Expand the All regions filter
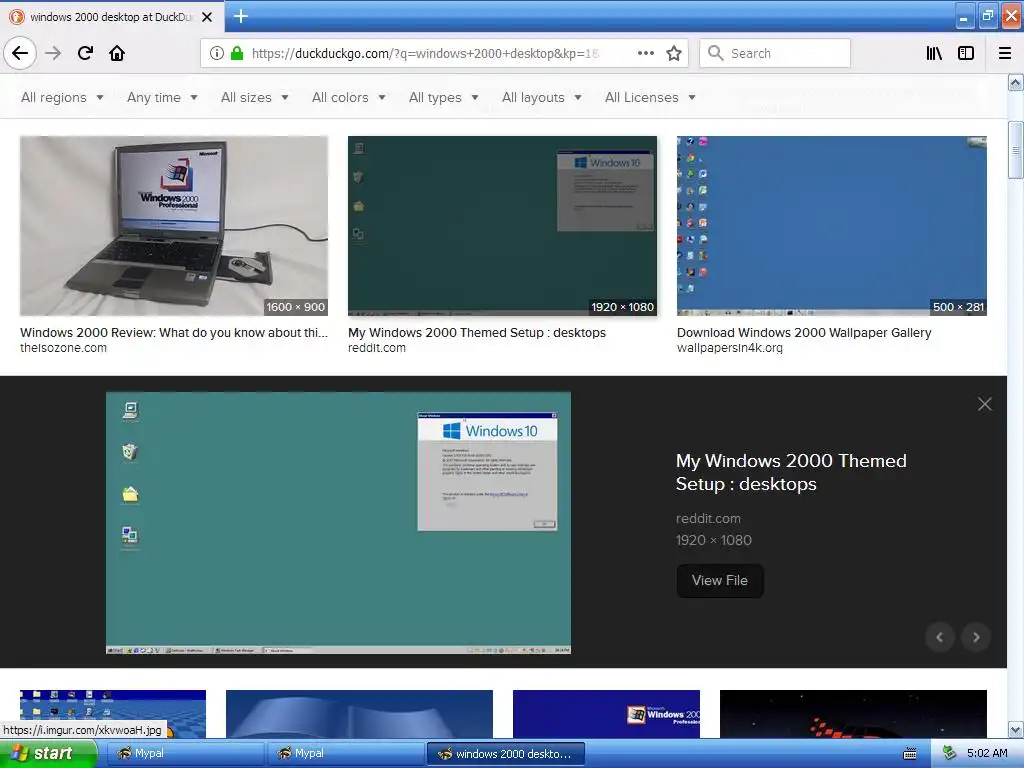The width and height of the screenshot is (1024, 768). [x=62, y=97]
